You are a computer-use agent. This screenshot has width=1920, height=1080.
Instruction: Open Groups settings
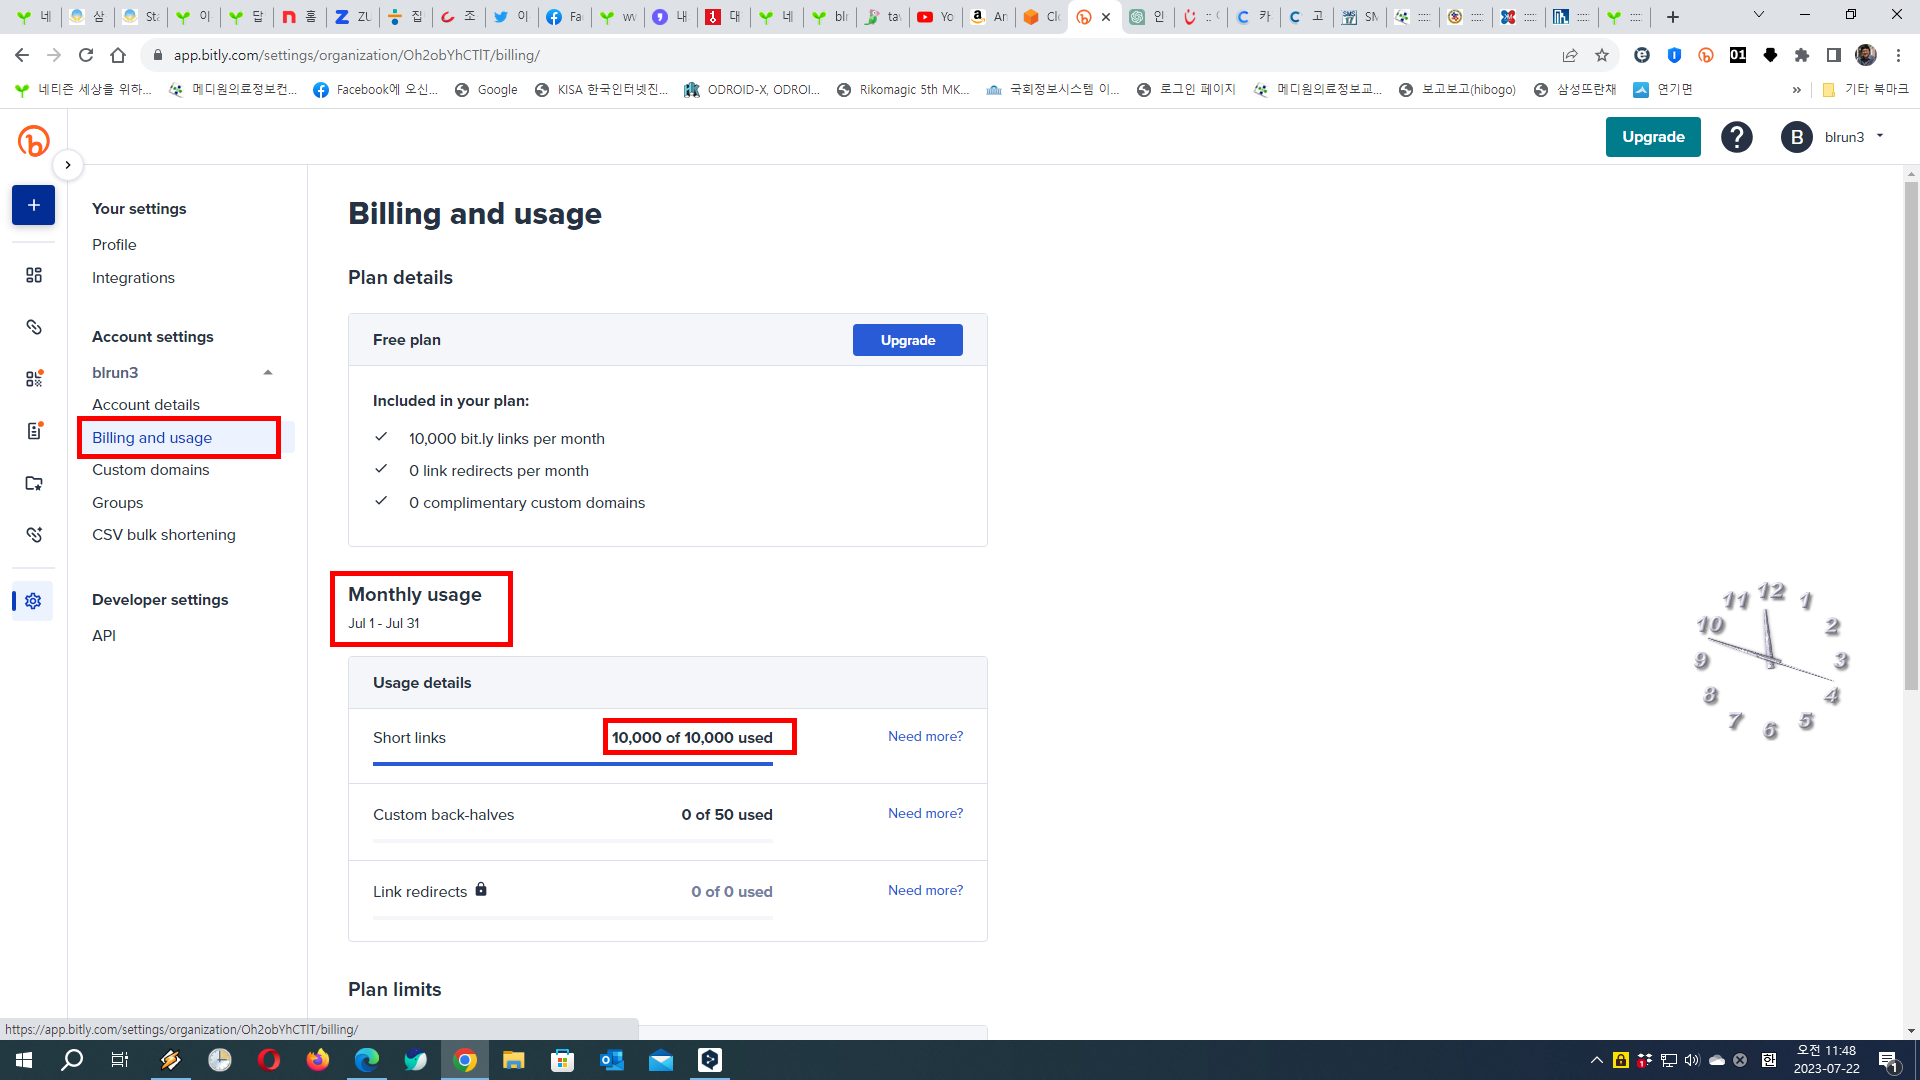118,503
